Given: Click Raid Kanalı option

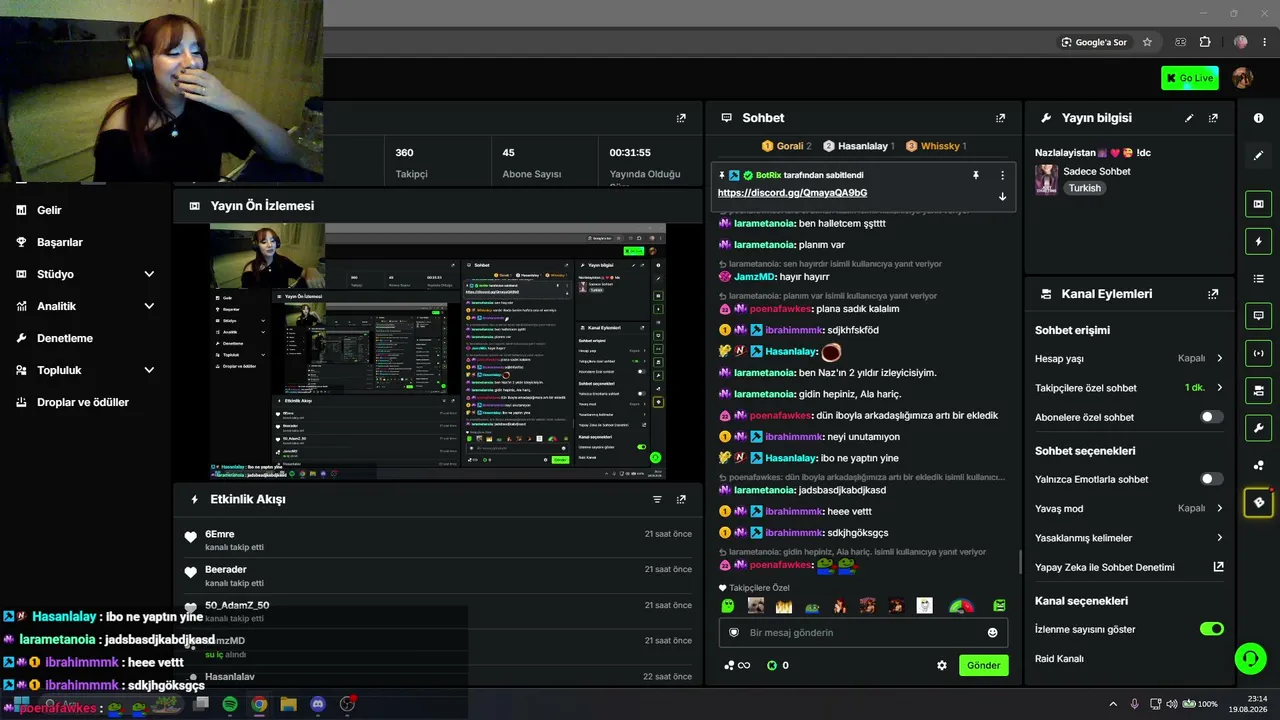Looking at the screenshot, I should pyautogui.click(x=1059, y=659).
